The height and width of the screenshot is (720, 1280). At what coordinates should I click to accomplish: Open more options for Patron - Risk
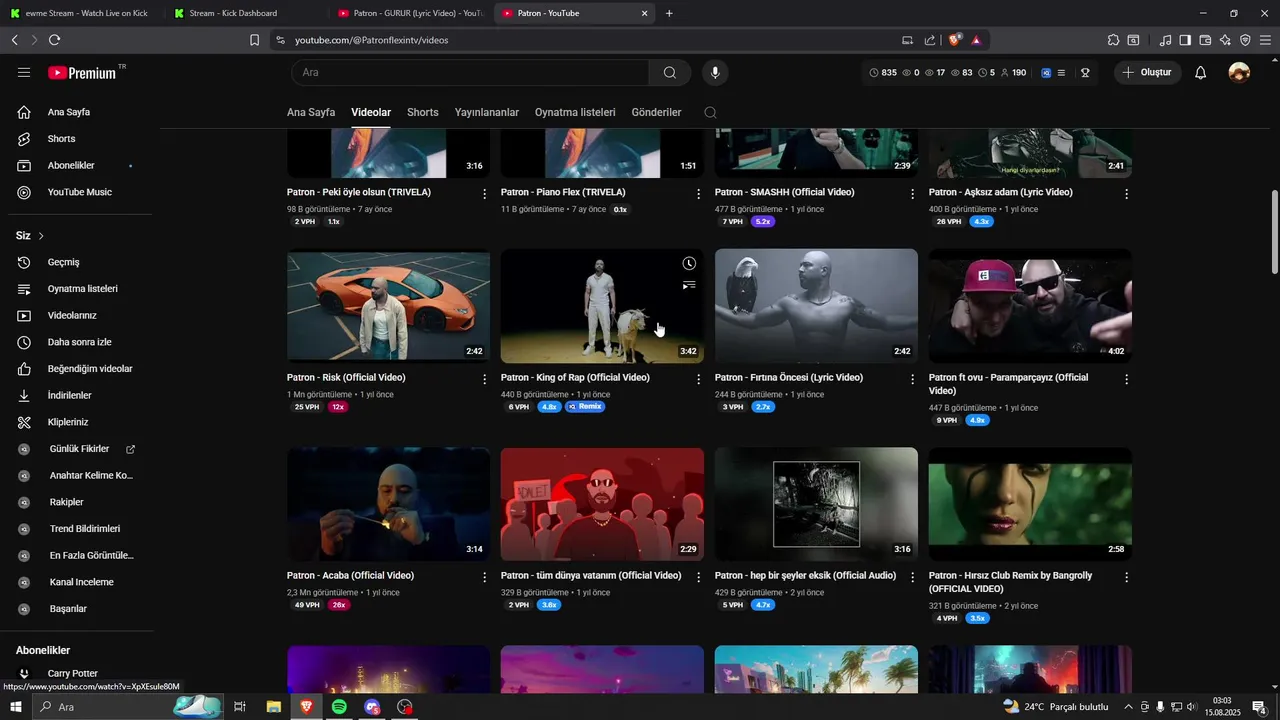tap(485, 379)
